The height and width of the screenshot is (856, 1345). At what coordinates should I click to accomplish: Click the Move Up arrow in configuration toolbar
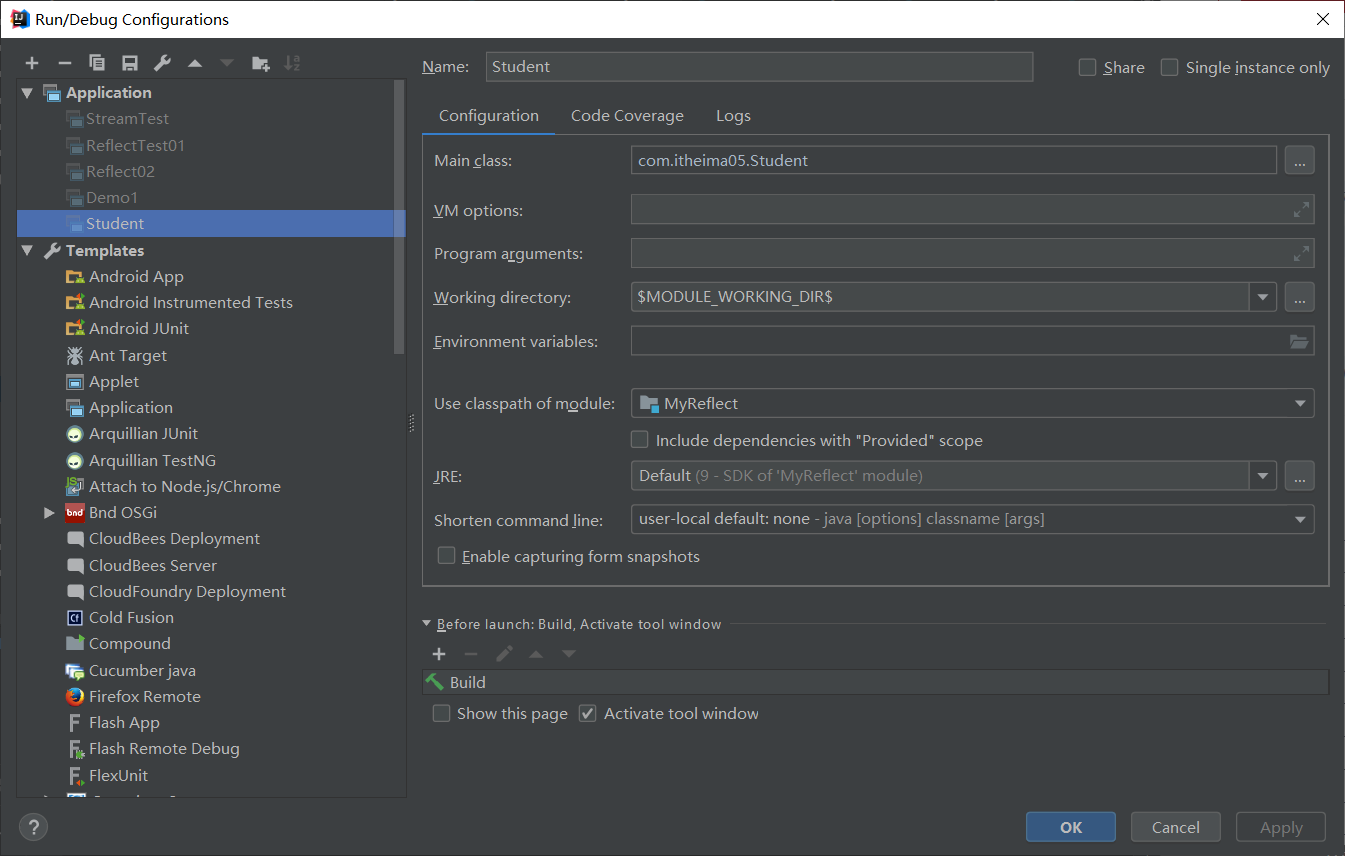pos(195,63)
